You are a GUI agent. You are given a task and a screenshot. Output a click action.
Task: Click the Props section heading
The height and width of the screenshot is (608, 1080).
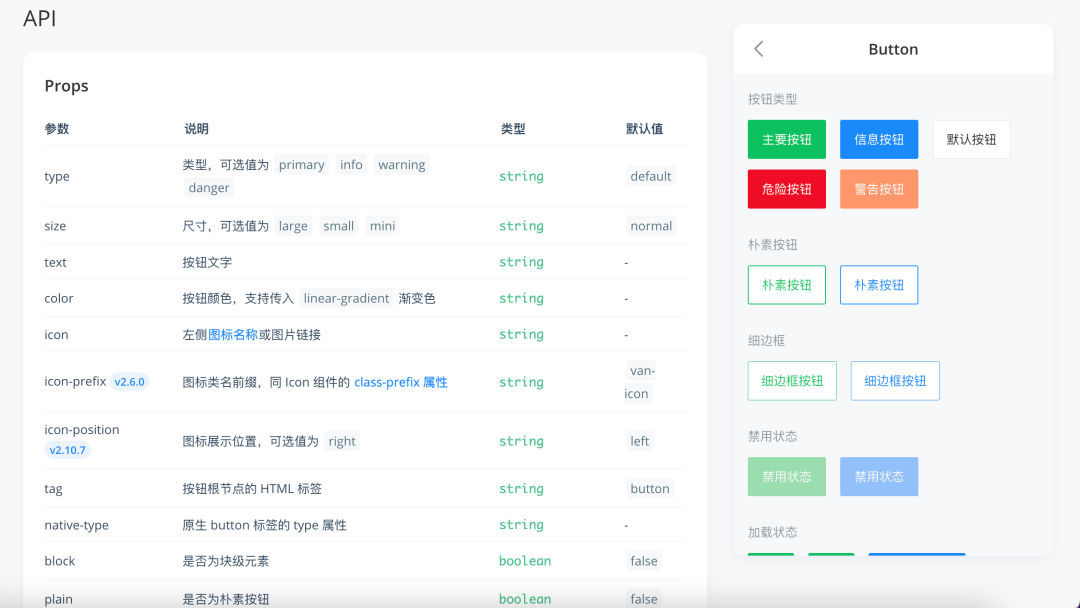(67, 86)
